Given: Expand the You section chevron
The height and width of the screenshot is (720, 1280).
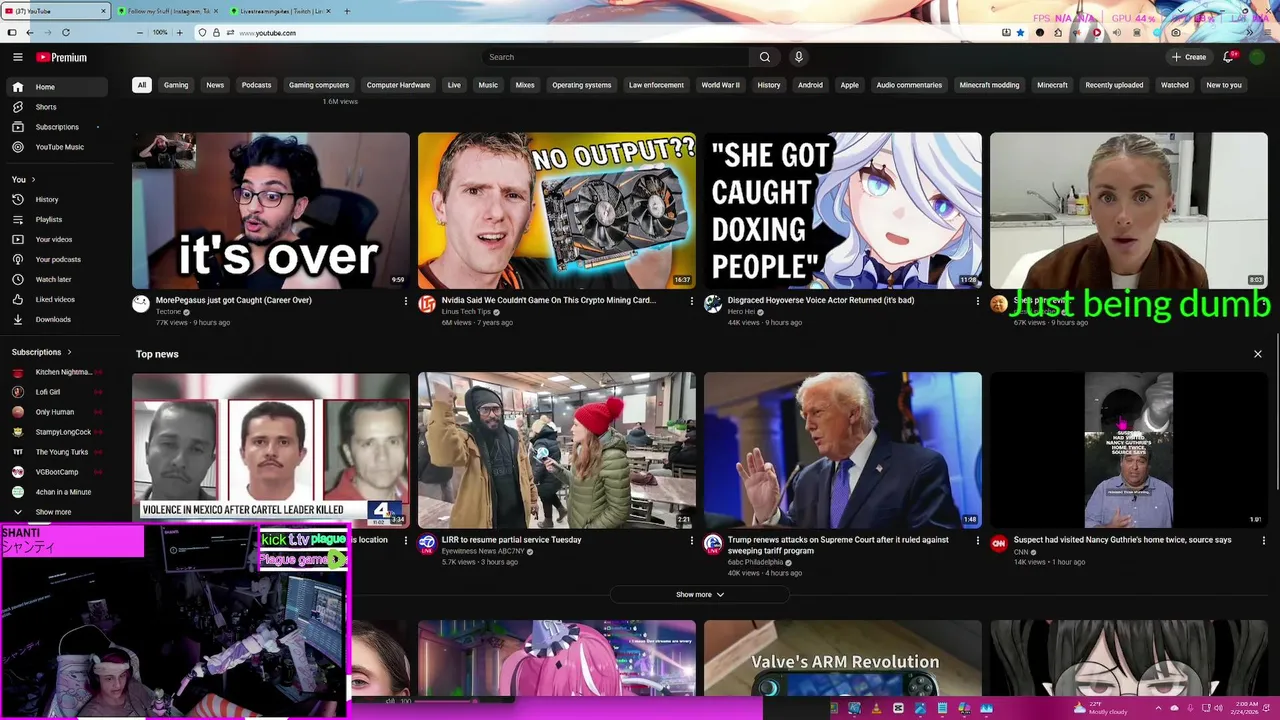Looking at the screenshot, I should click(33, 180).
